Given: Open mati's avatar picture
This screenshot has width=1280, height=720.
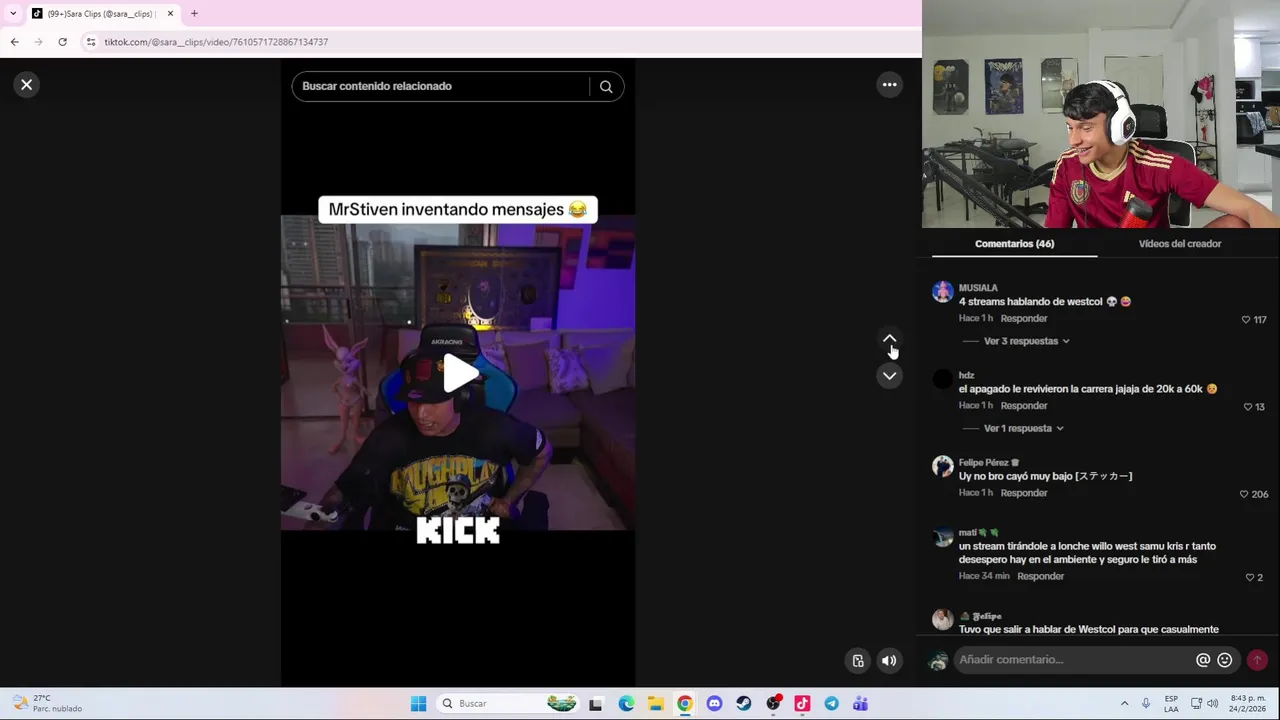Looking at the screenshot, I should [x=943, y=537].
